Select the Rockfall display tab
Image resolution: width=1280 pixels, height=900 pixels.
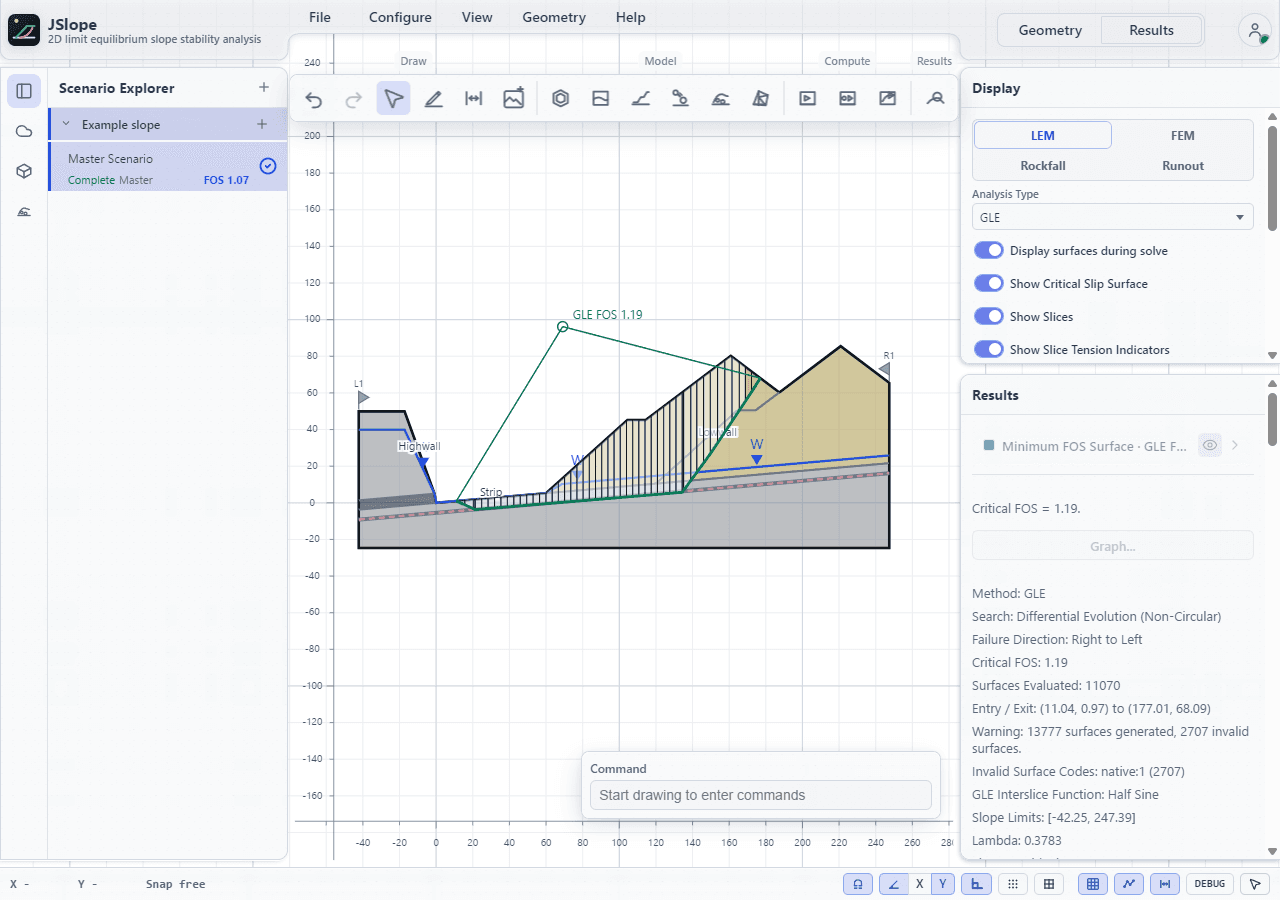click(1043, 165)
